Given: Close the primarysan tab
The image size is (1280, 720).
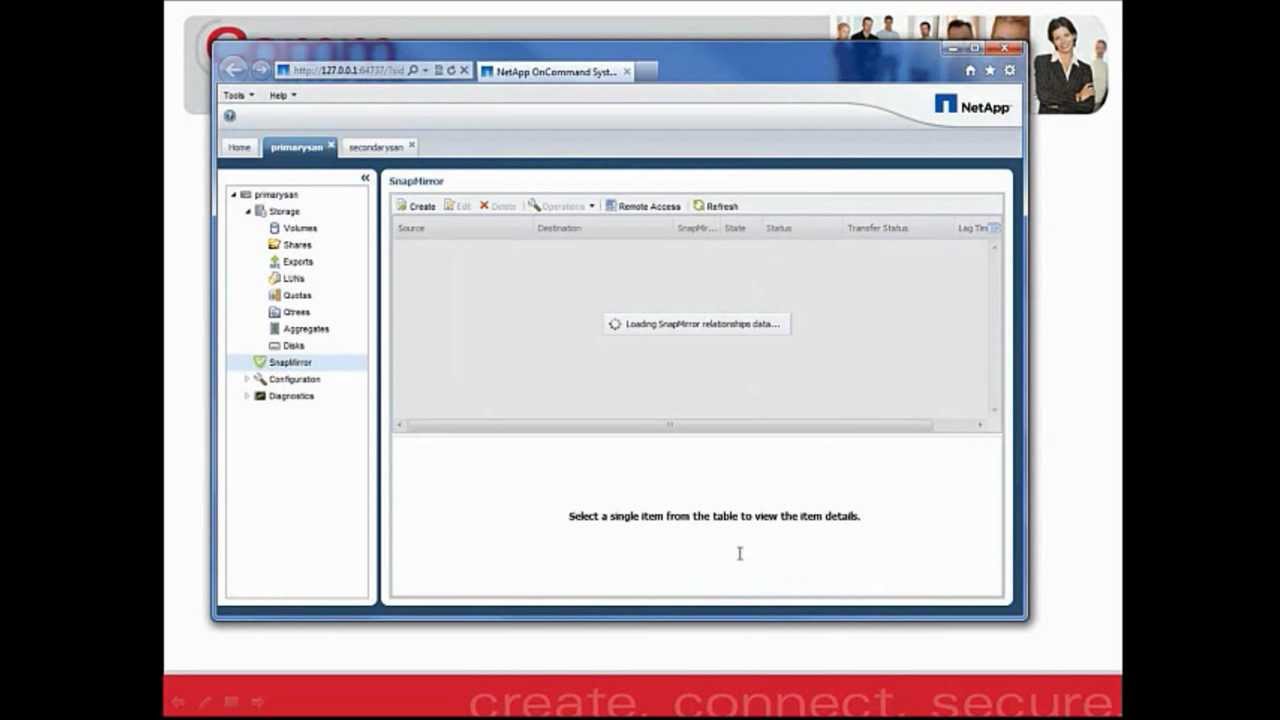Looking at the screenshot, I should point(331,145).
